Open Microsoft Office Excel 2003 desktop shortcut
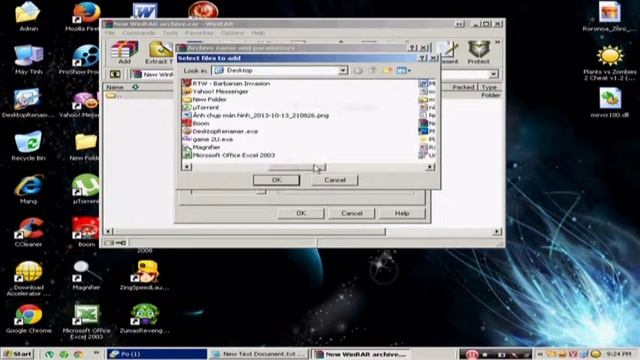The width and height of the screenshot is (640, 360). (x=86, y=322)
